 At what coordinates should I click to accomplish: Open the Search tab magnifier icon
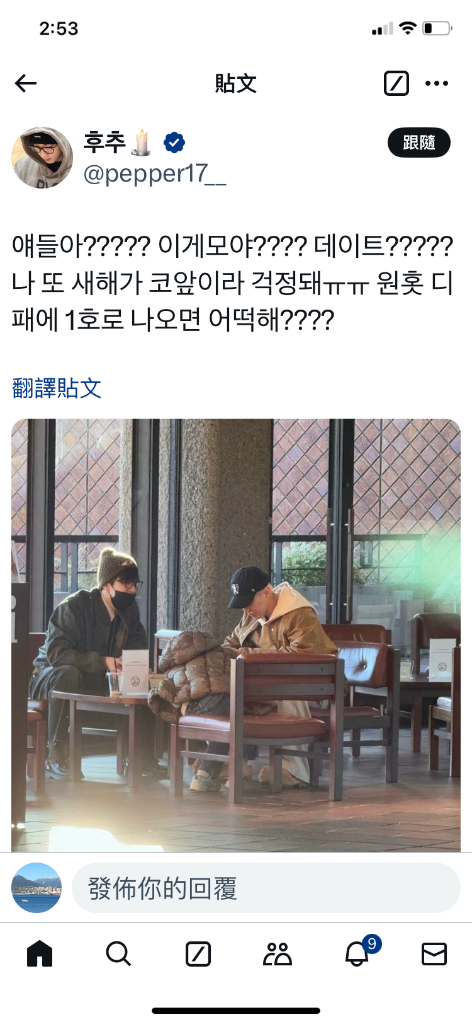[118, 954]
